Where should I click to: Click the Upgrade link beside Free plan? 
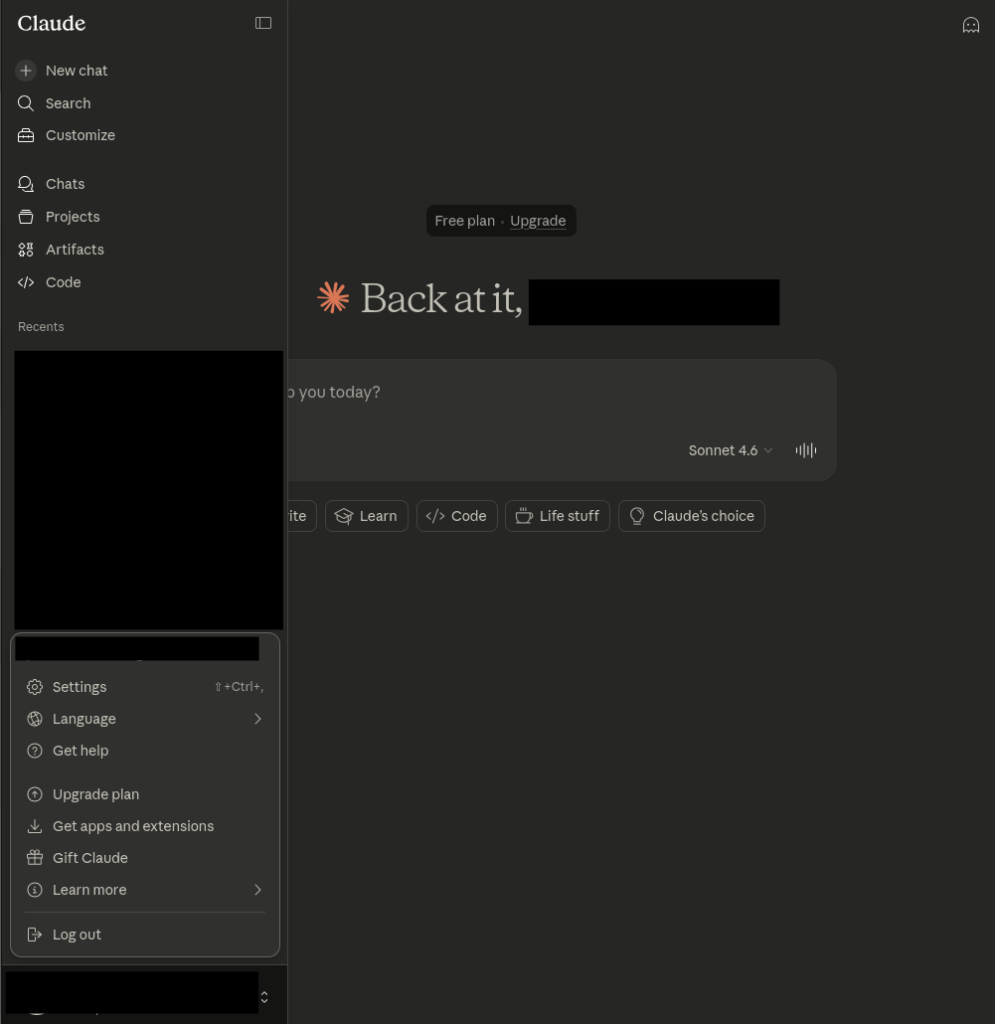538,221
